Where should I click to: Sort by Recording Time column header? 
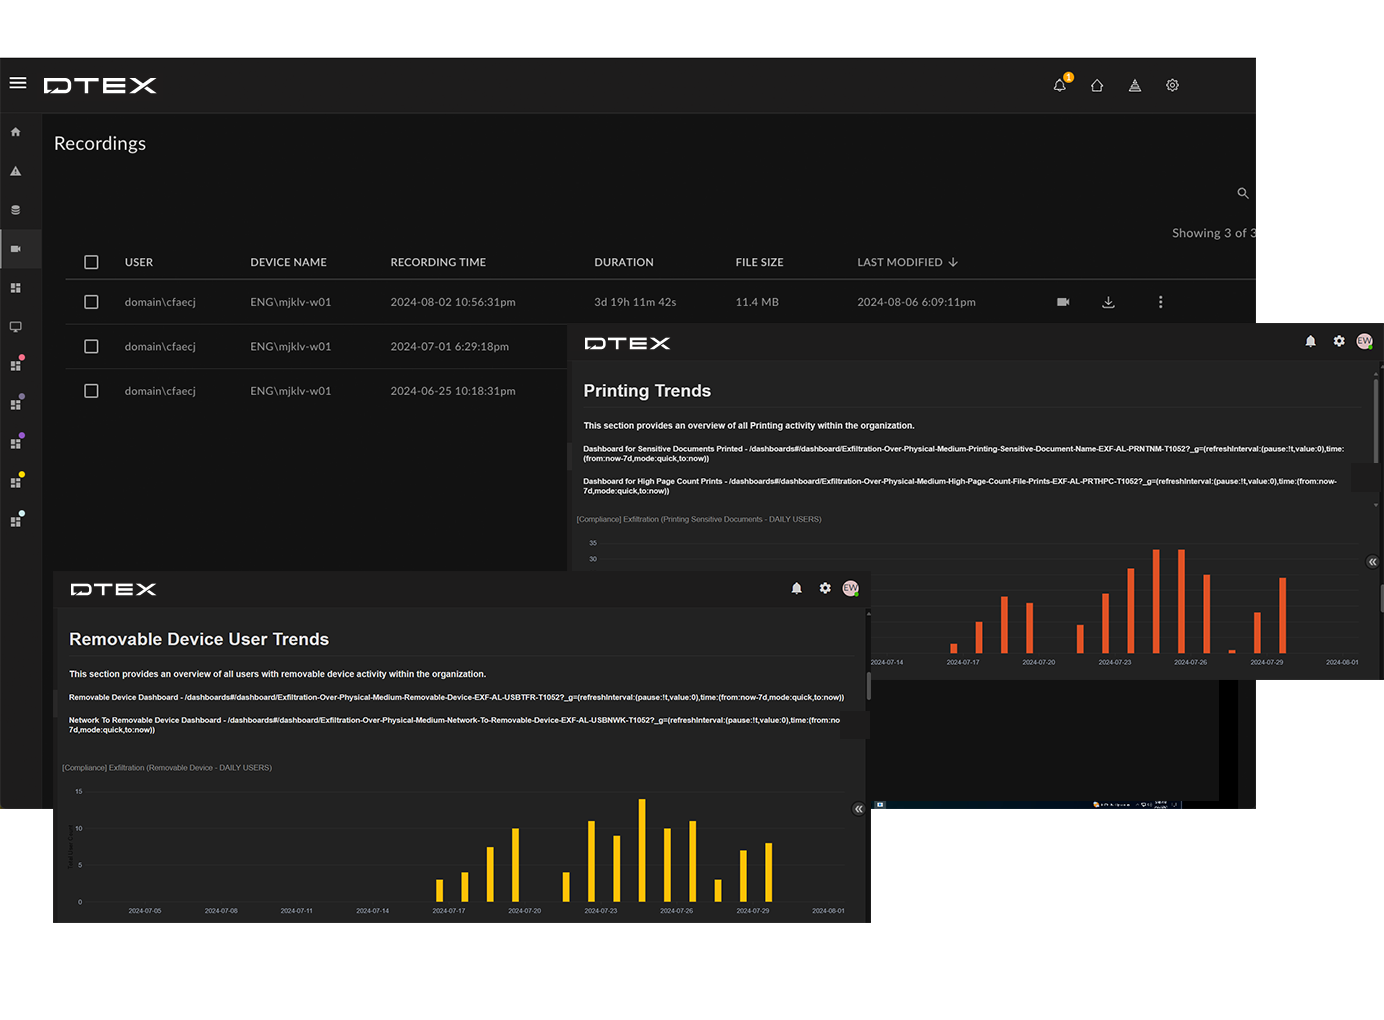(438, 262)
